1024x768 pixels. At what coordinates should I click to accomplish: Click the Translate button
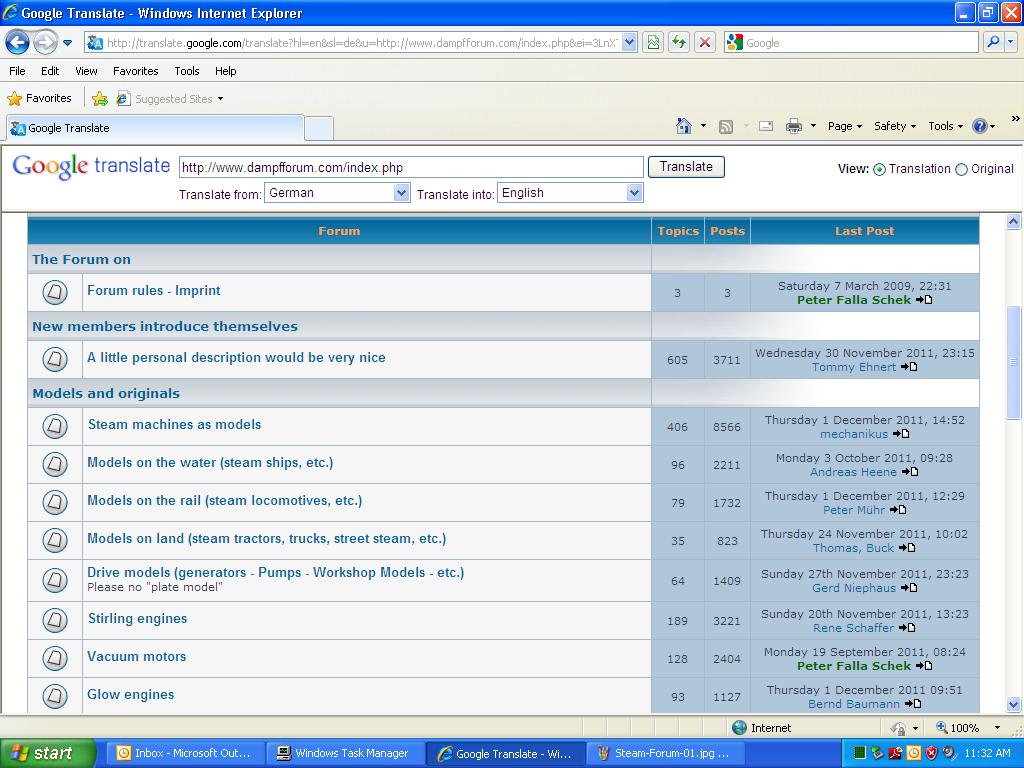(686, 167)
